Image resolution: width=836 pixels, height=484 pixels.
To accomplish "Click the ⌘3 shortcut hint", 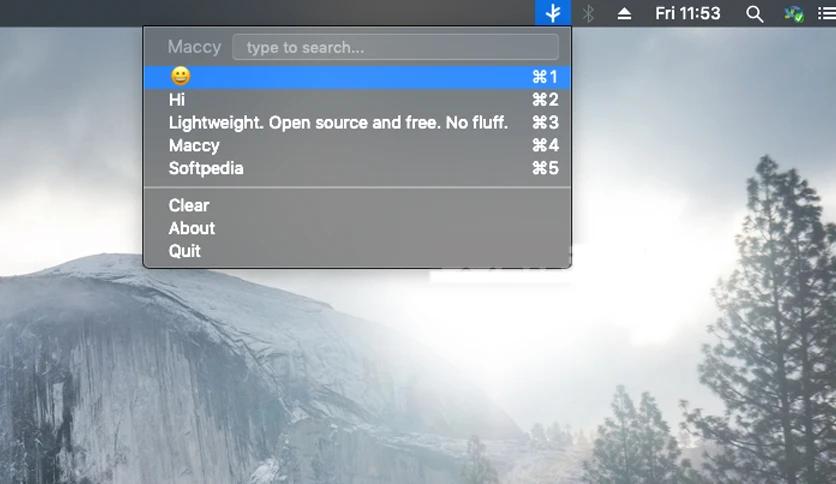I will pos(545,123).
